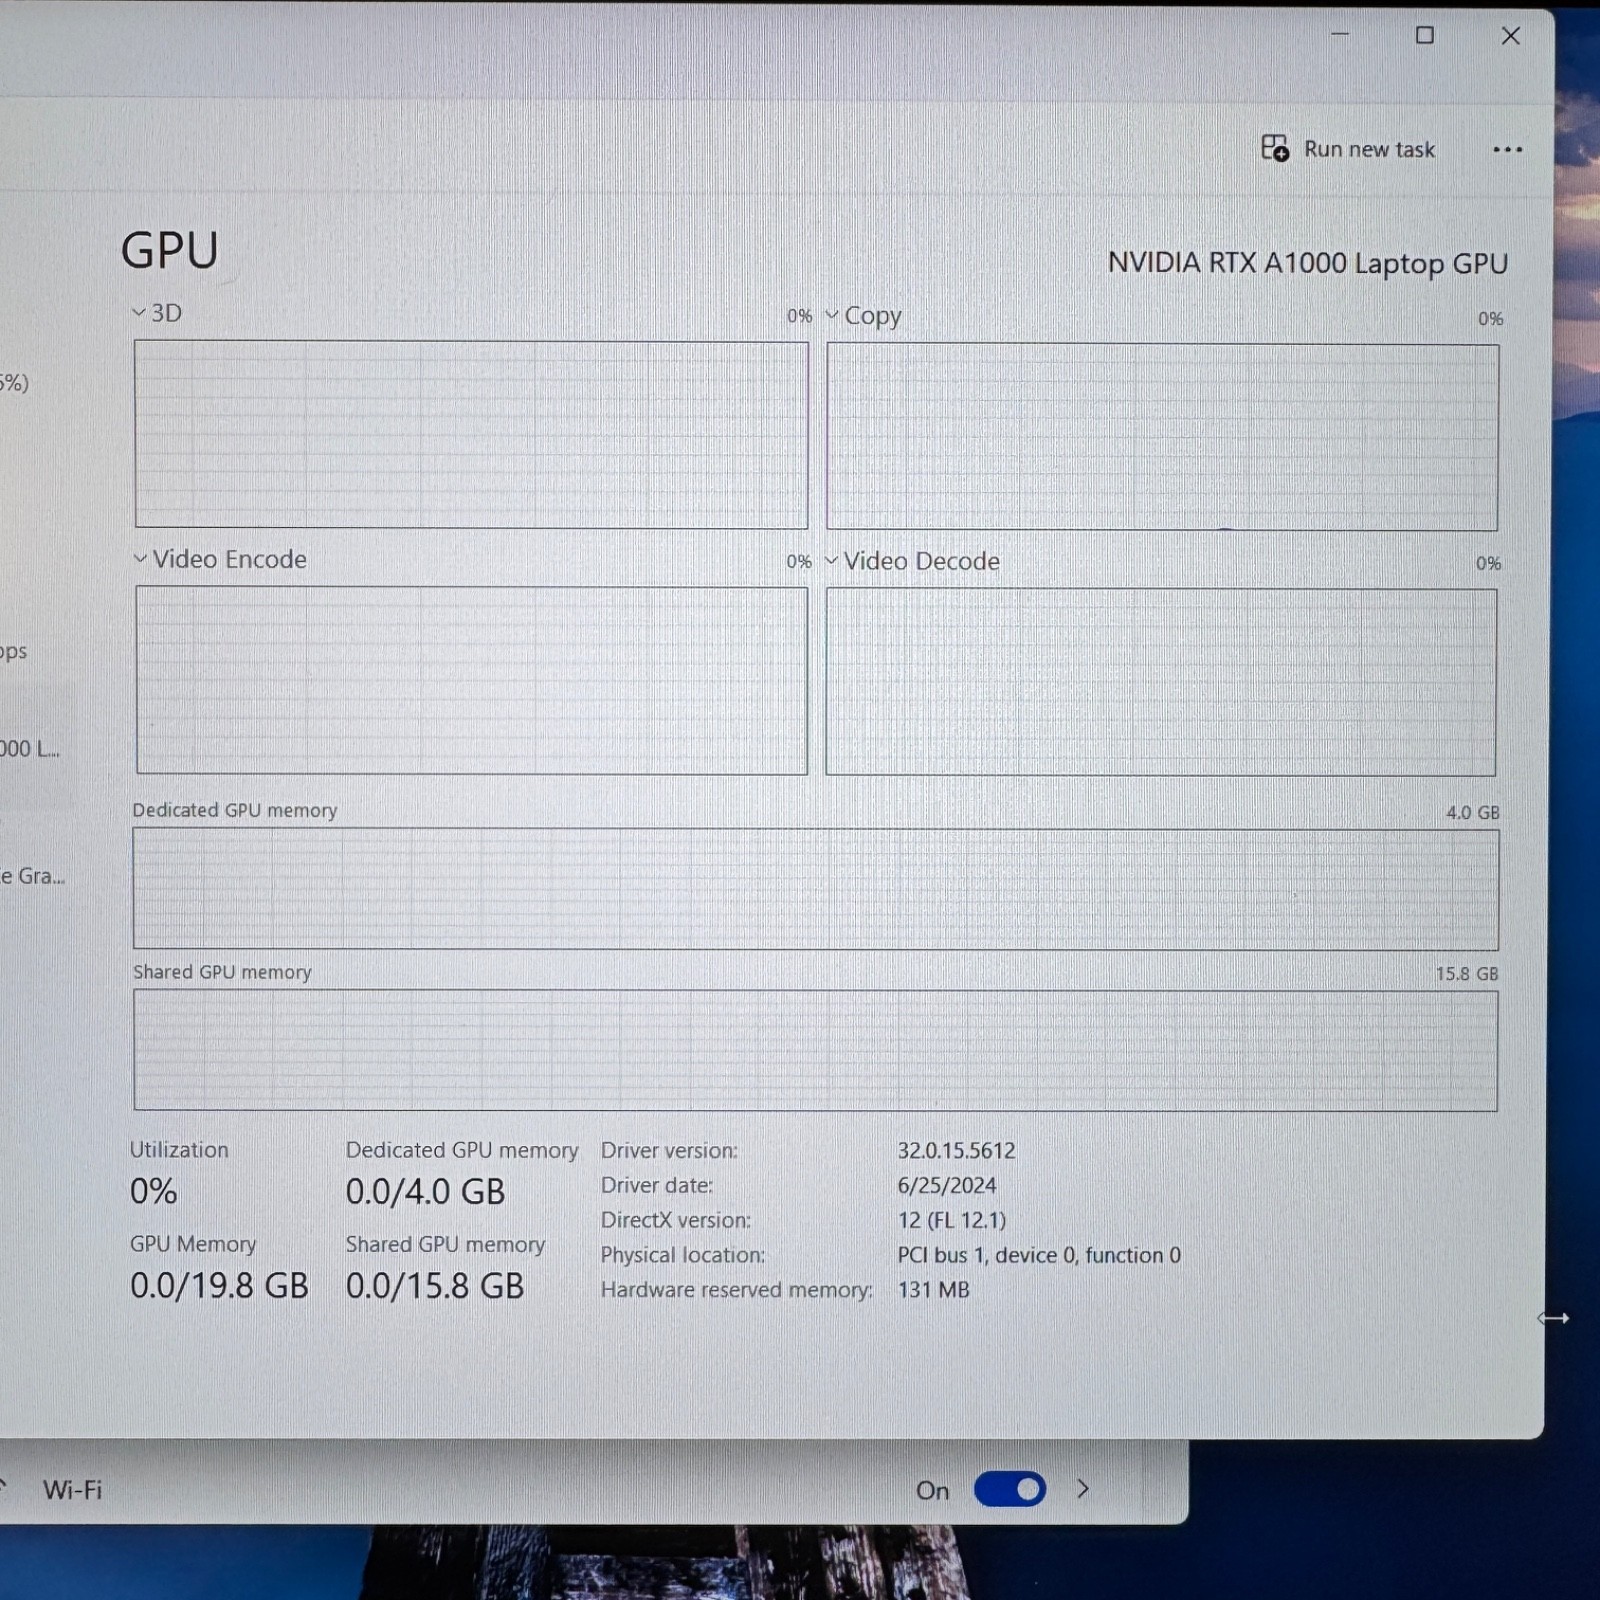Click the Wi-Fi label in settings
The image size is (1600, 1600).
(x=72, y=1490)
